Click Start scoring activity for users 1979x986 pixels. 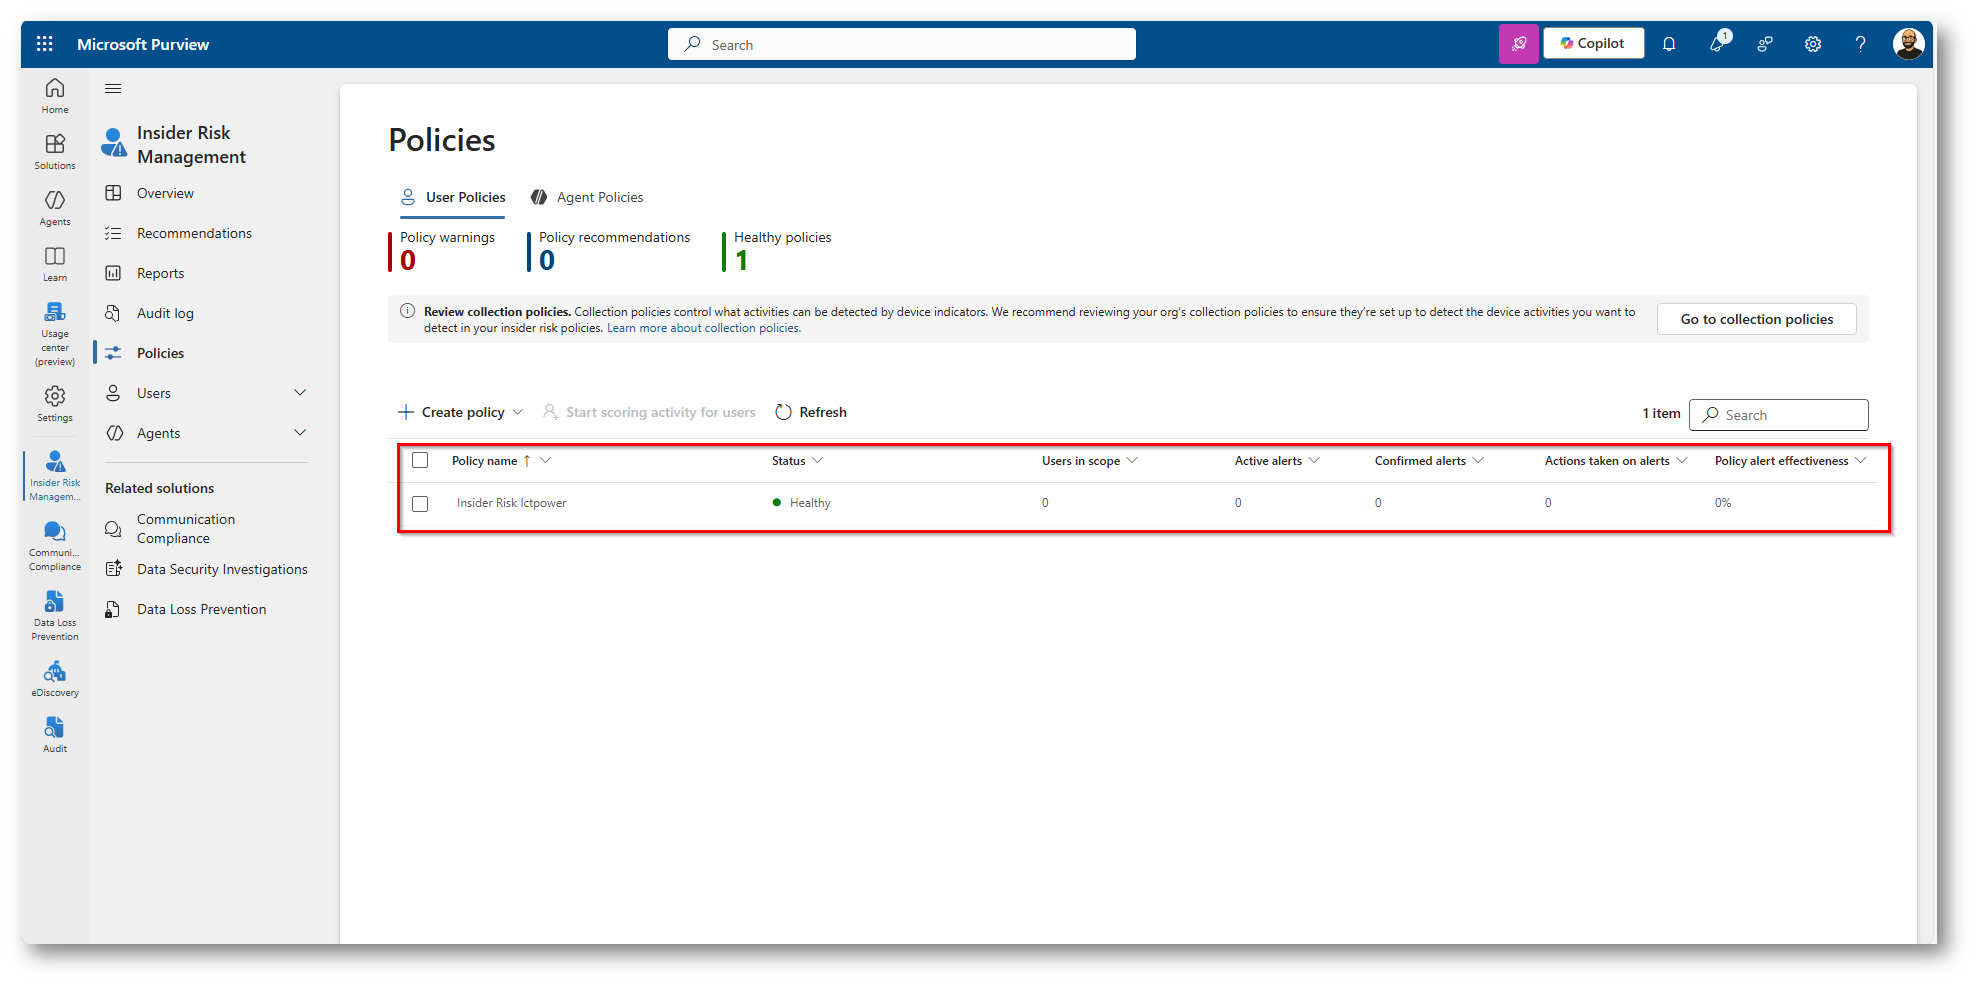649,412
